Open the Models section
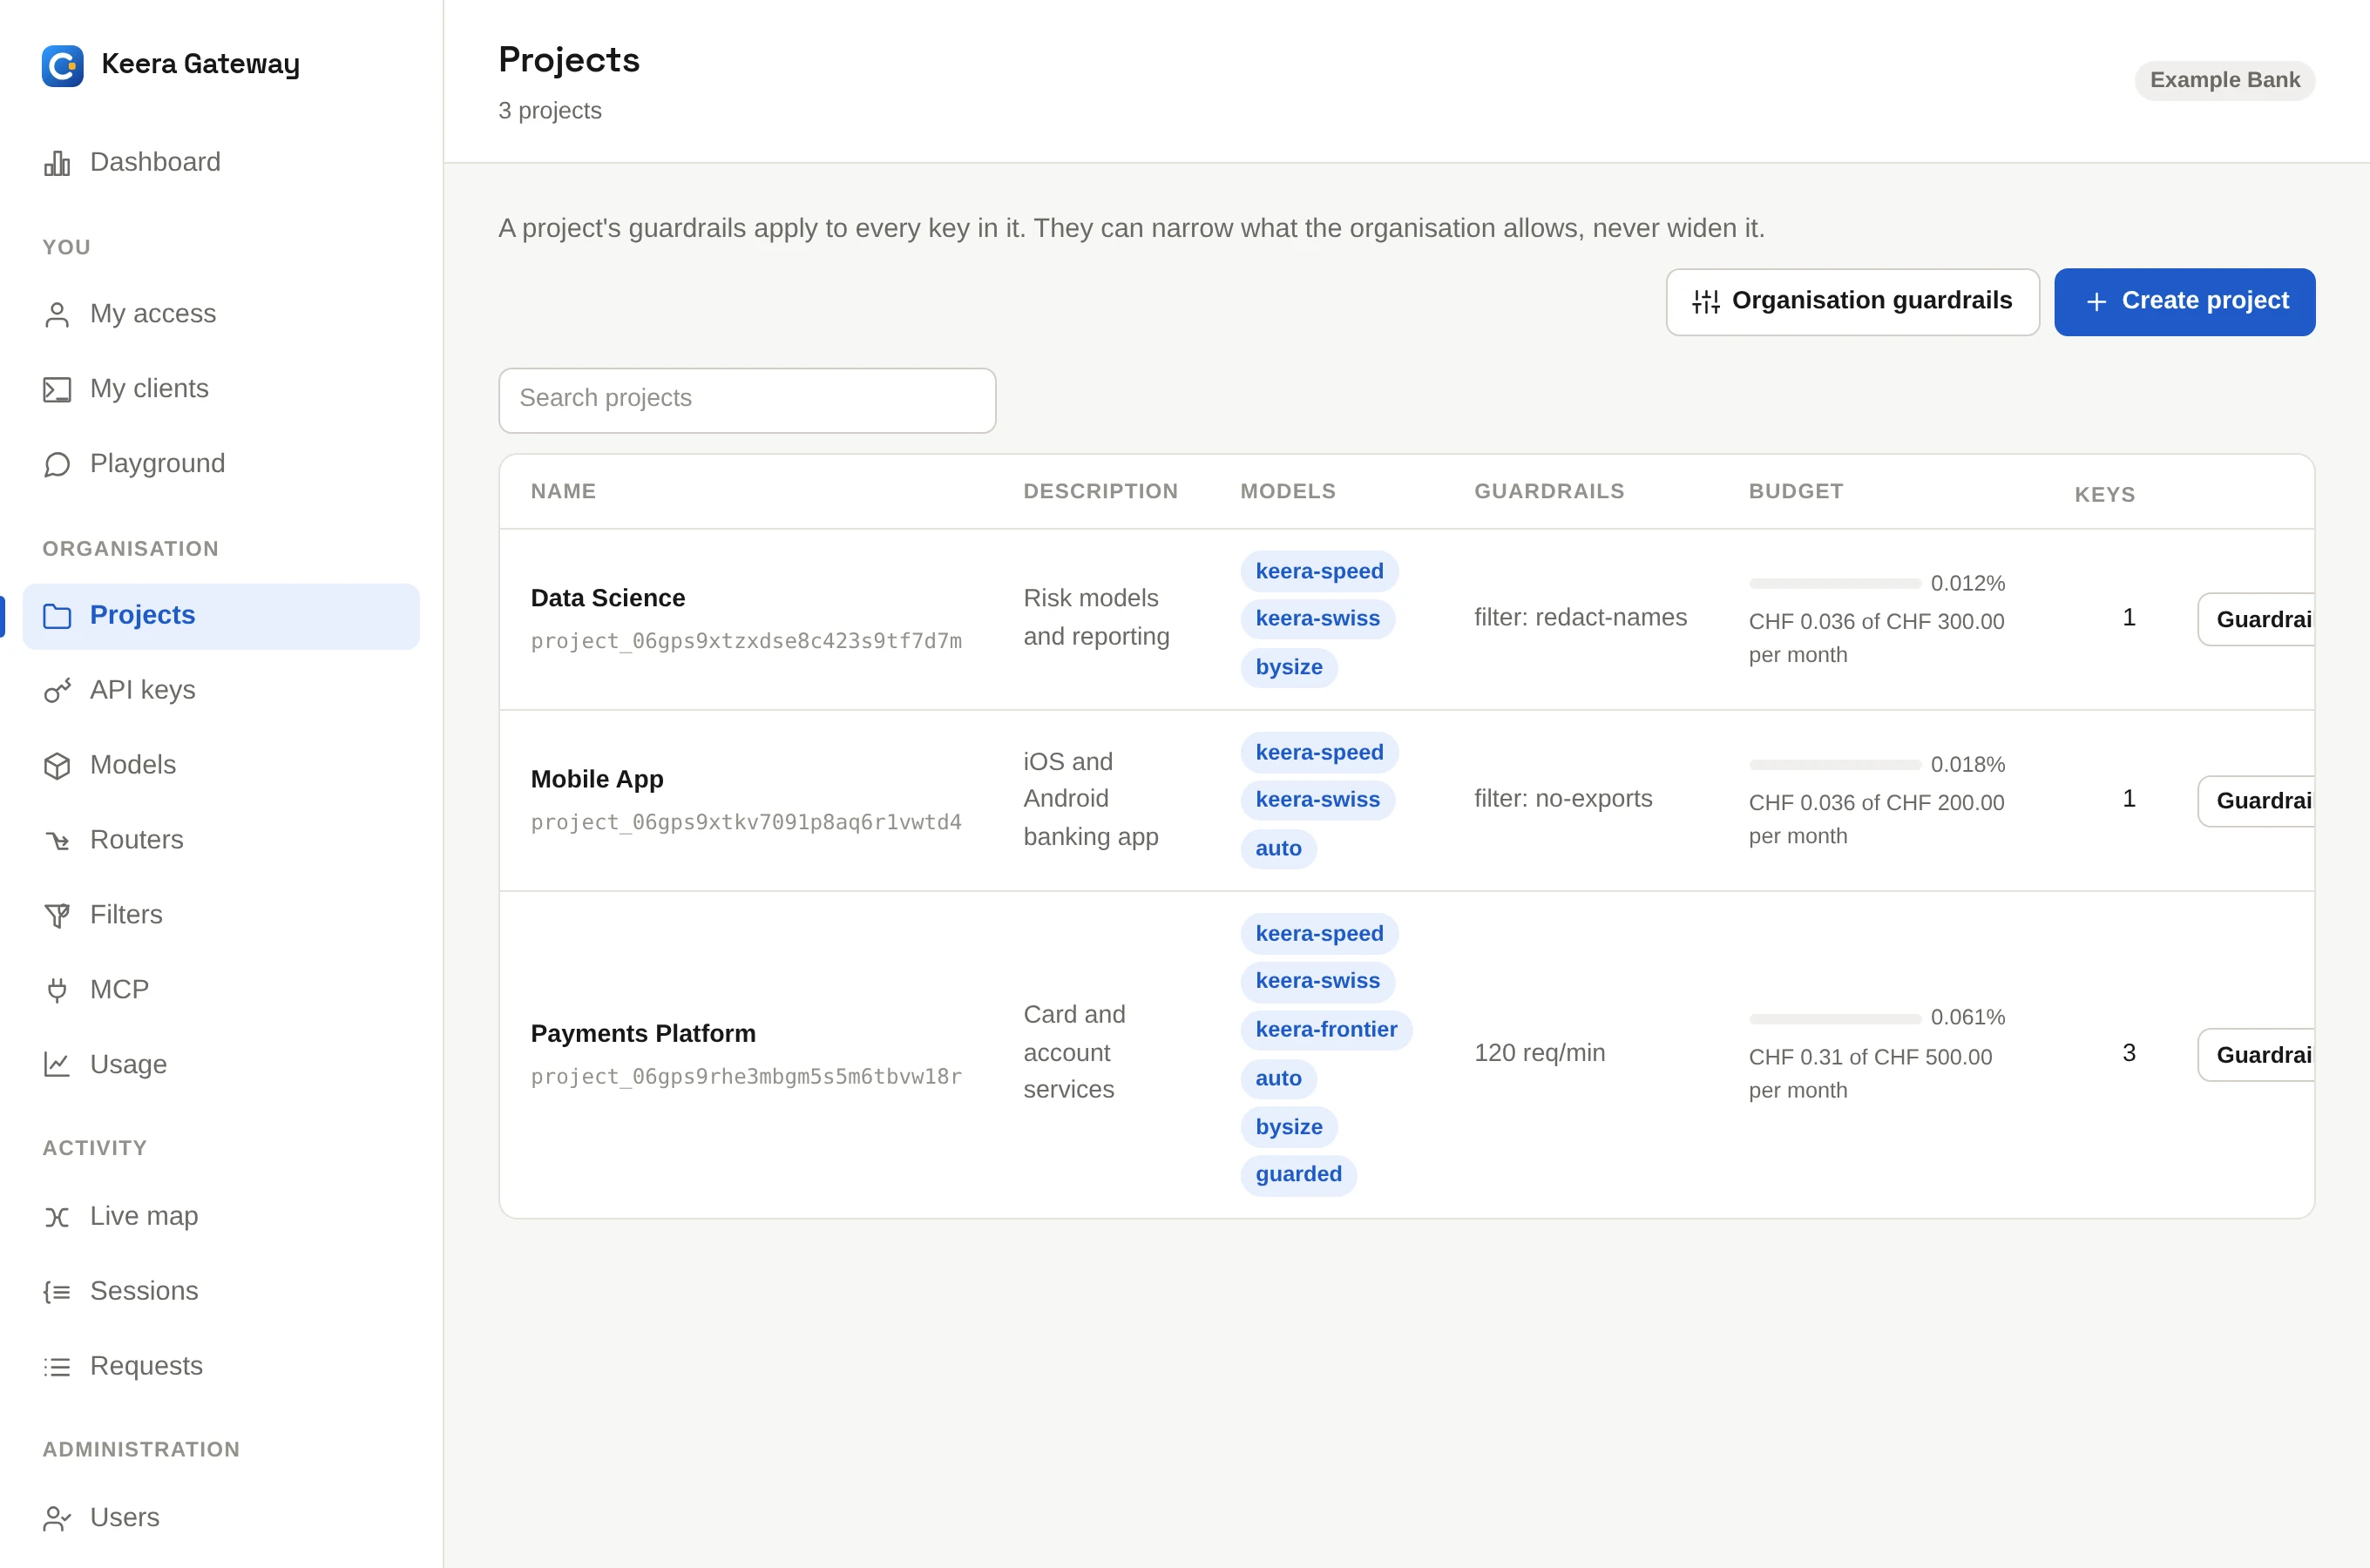 (x=221, y=766)
